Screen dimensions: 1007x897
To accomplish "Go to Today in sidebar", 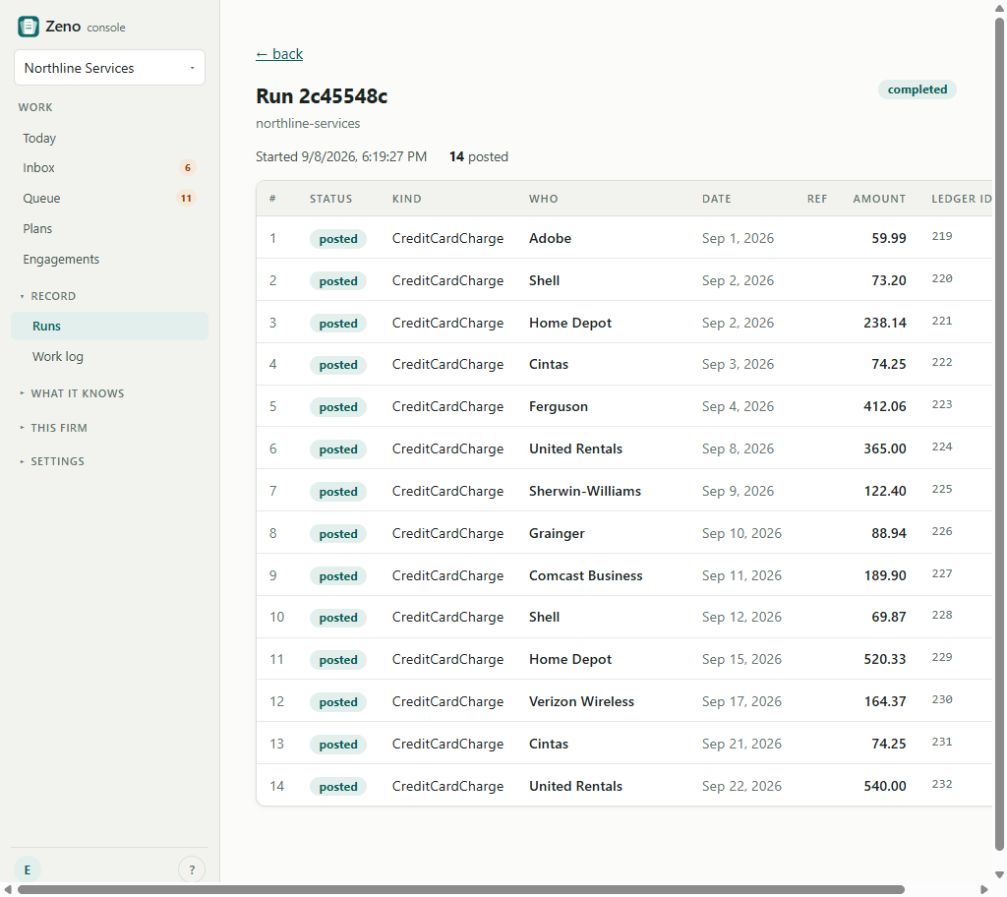I will pyautogui.click(x=39, y=138).
